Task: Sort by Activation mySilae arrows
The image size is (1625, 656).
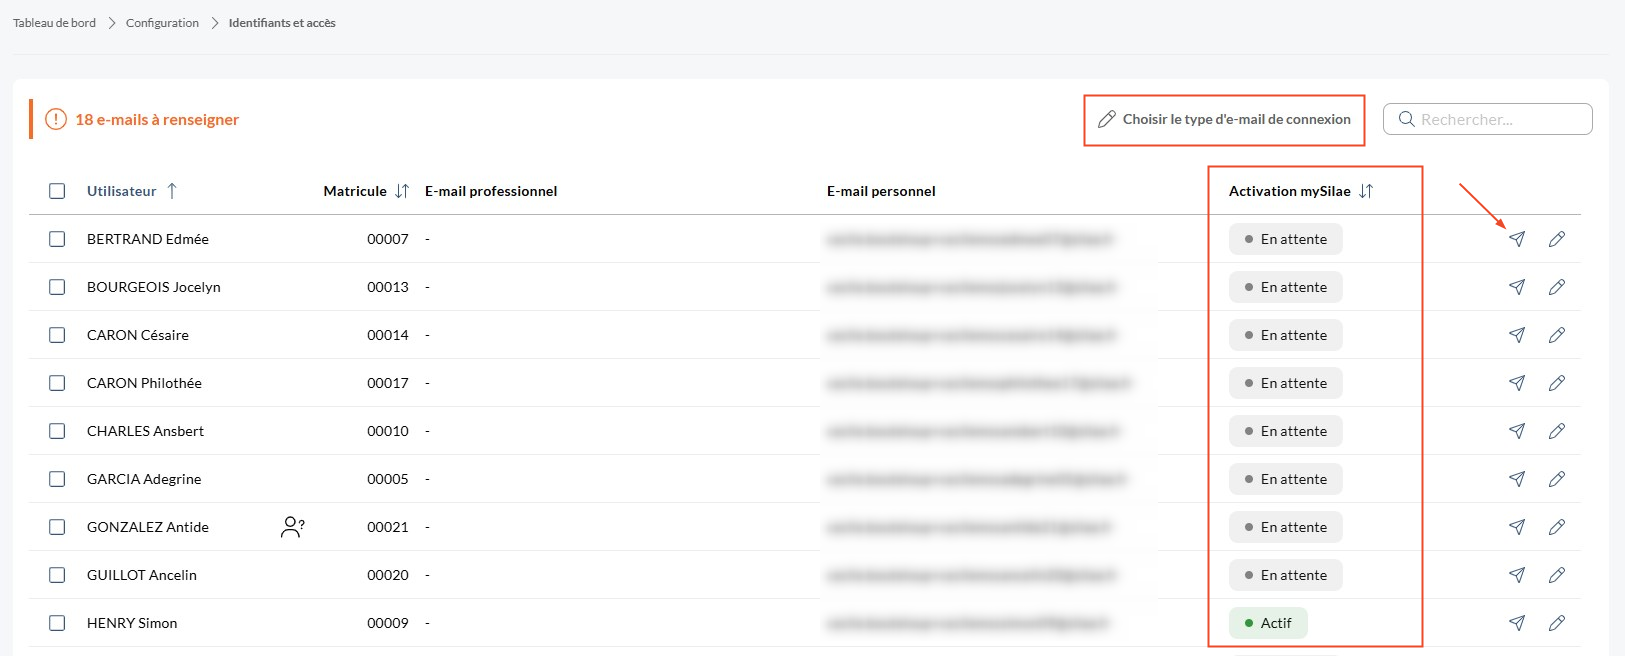Action: (x=1366, y=191)
